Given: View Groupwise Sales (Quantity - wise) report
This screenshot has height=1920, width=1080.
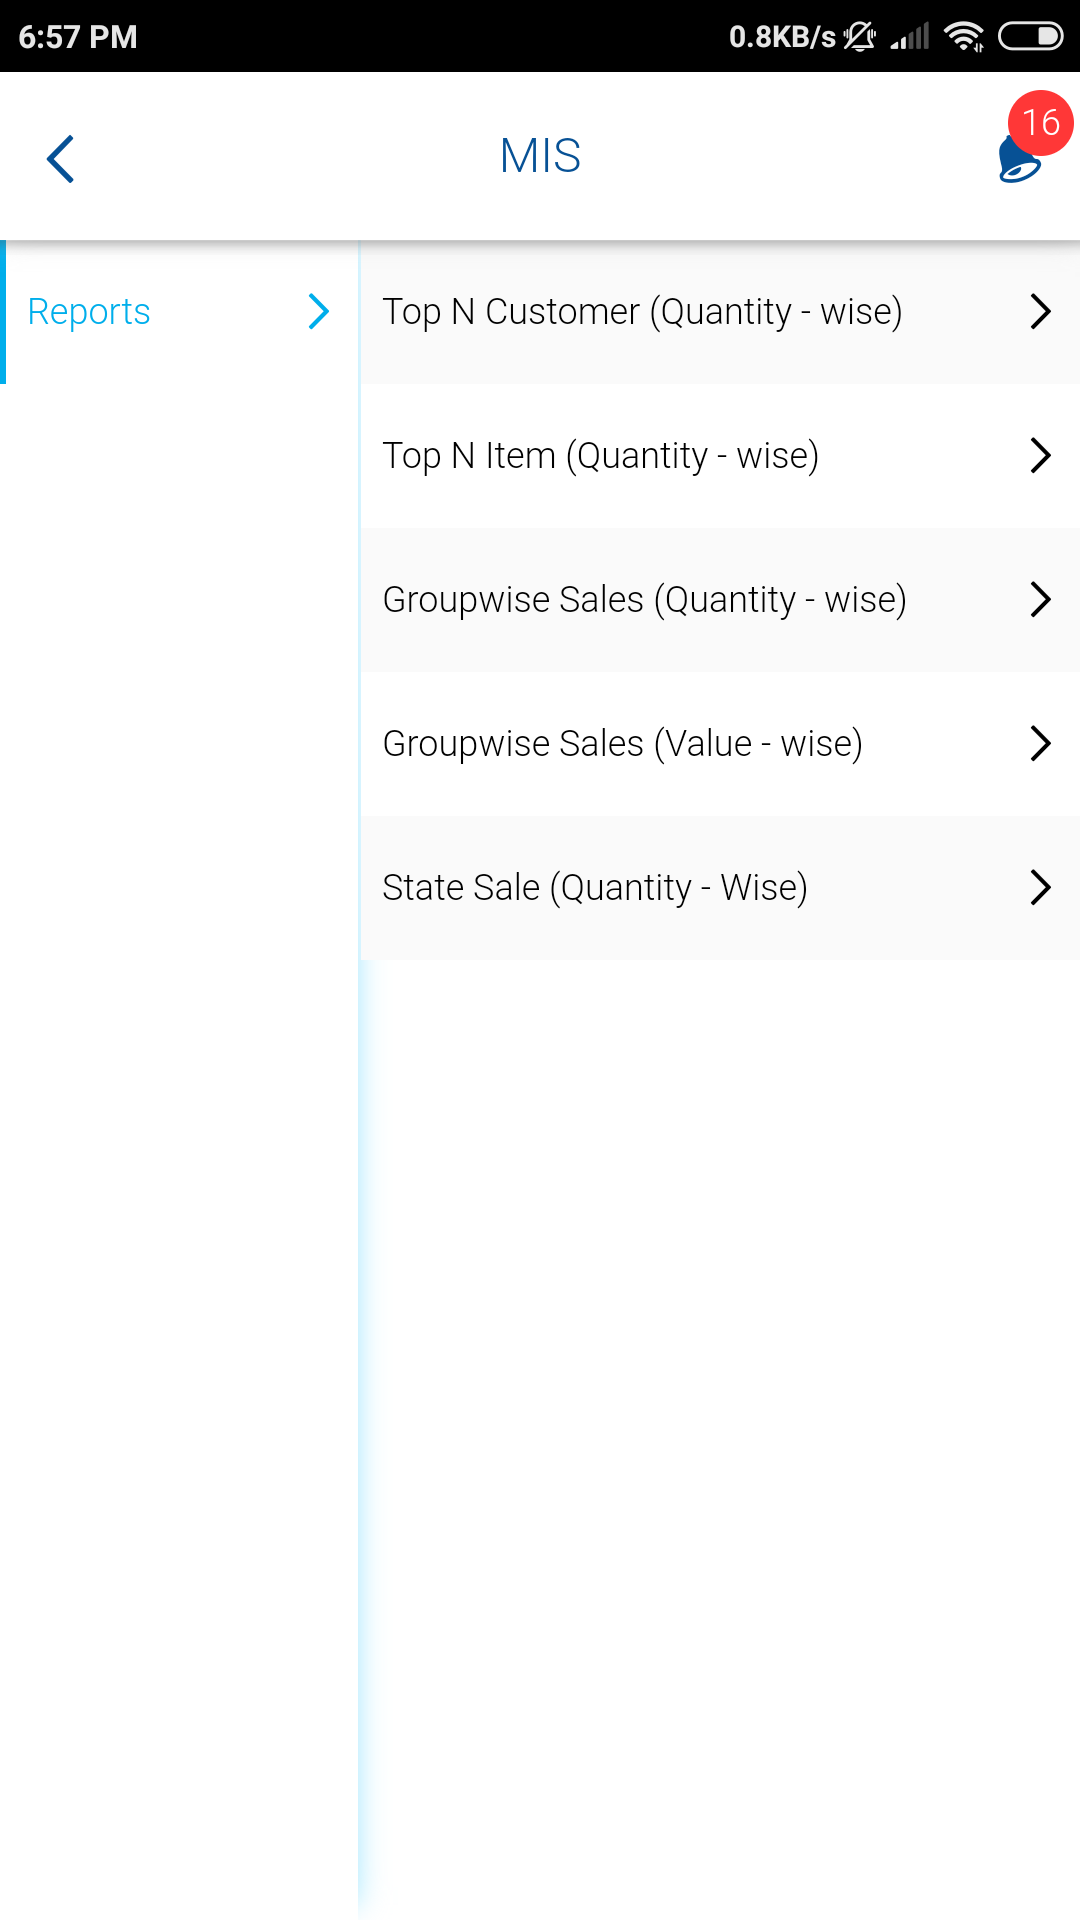Looking at the screenshot, I should click(x=644, y=600).
